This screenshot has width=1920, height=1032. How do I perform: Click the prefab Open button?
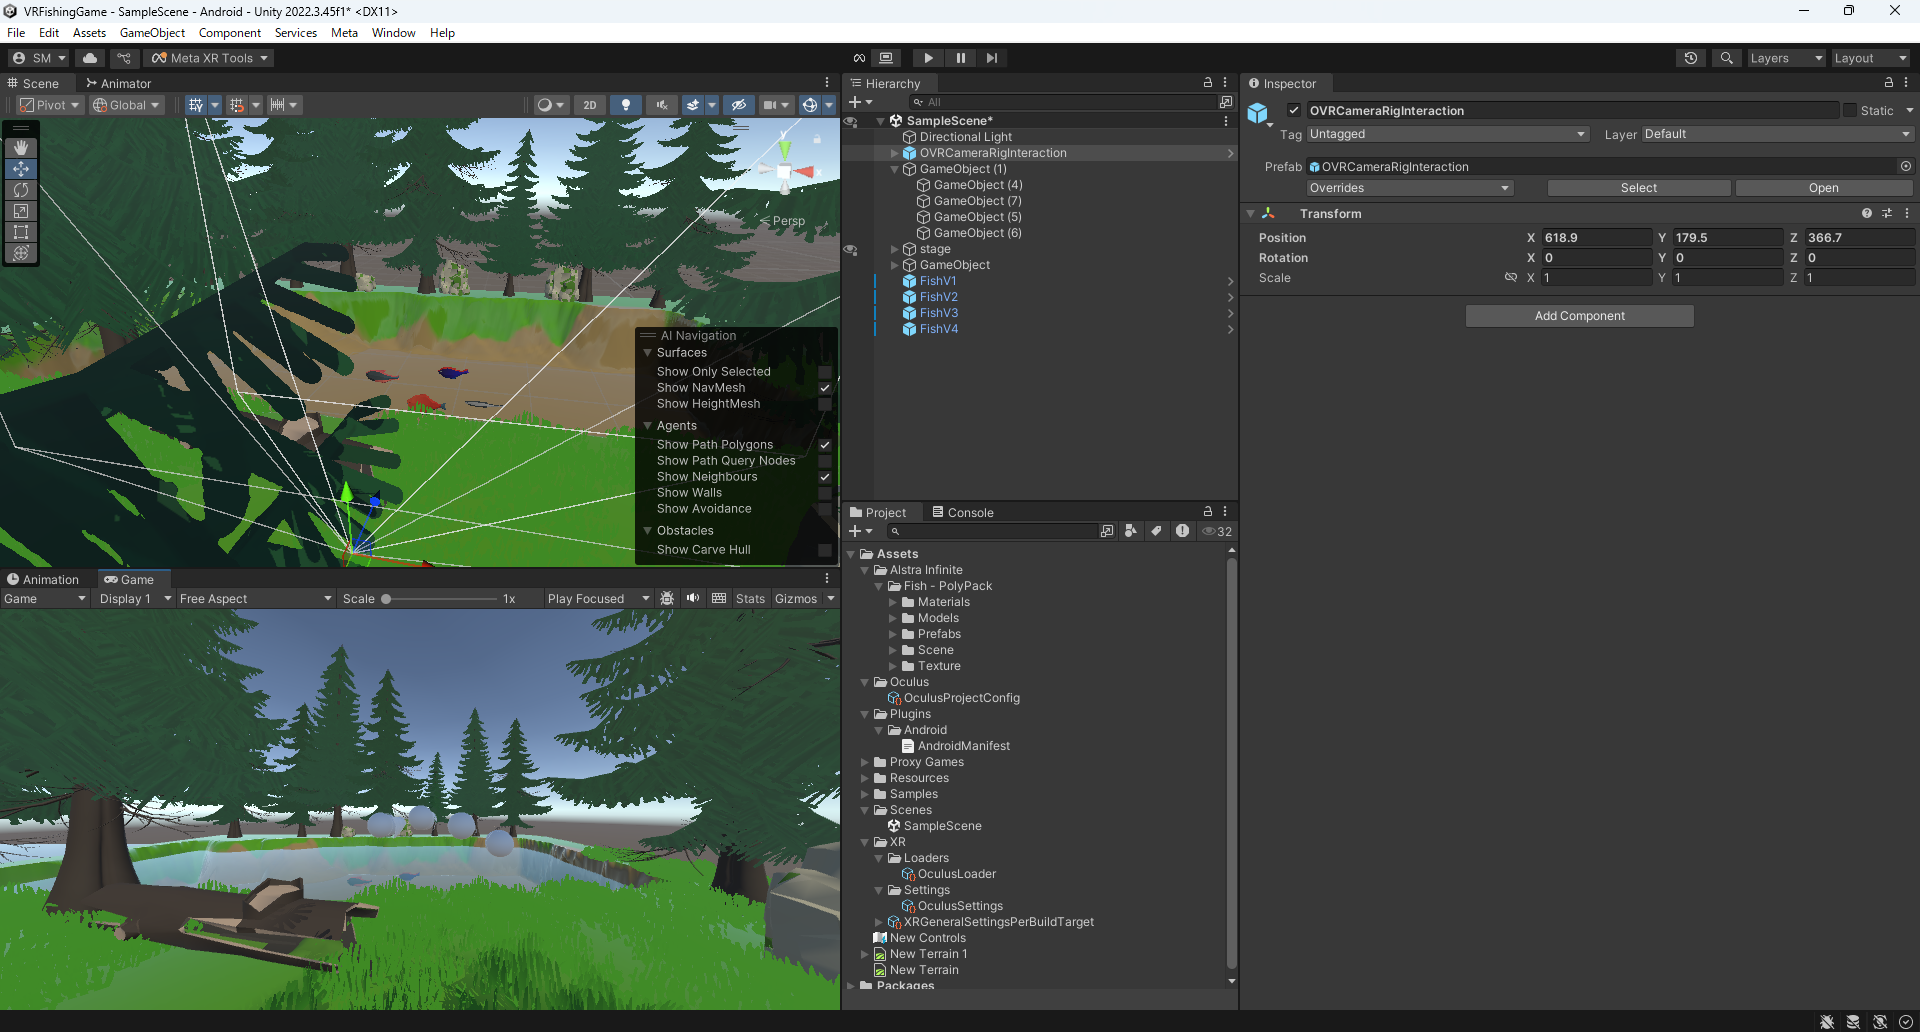[x=1823, y=188]
